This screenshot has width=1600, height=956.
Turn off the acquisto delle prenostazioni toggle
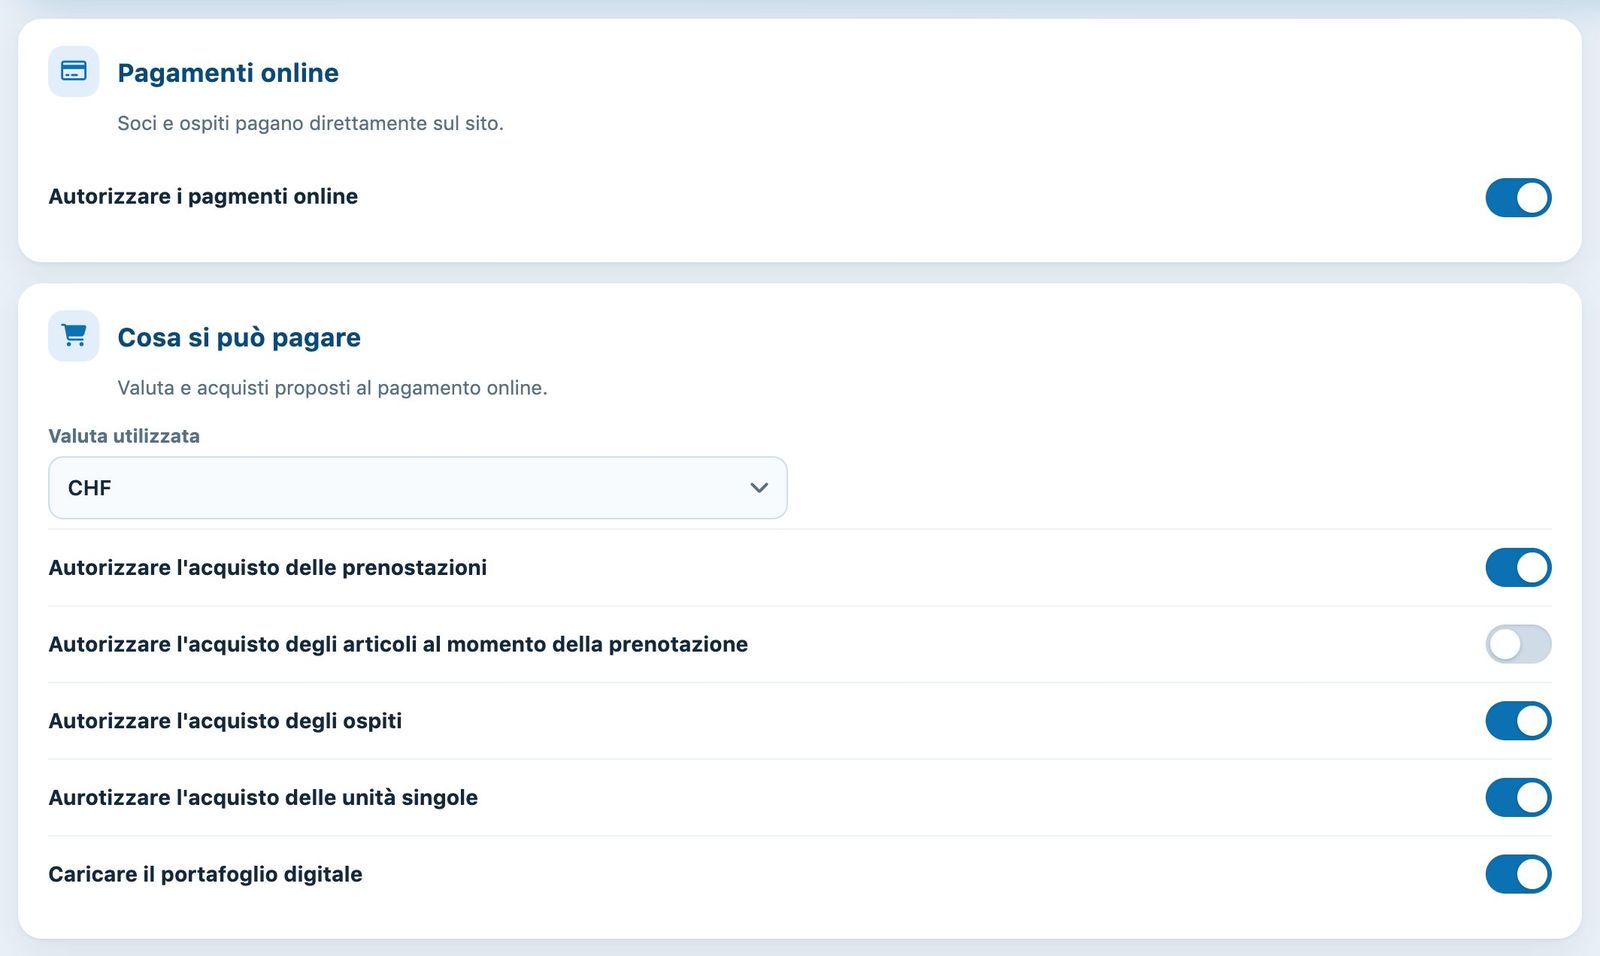tap(1518, 567)
